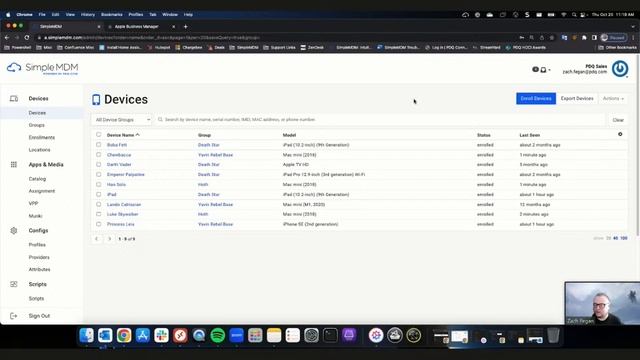Screen dimensions: 640x360
Task: Check the Emperor Palpatine device checkbox
Action: pos(98,174)
